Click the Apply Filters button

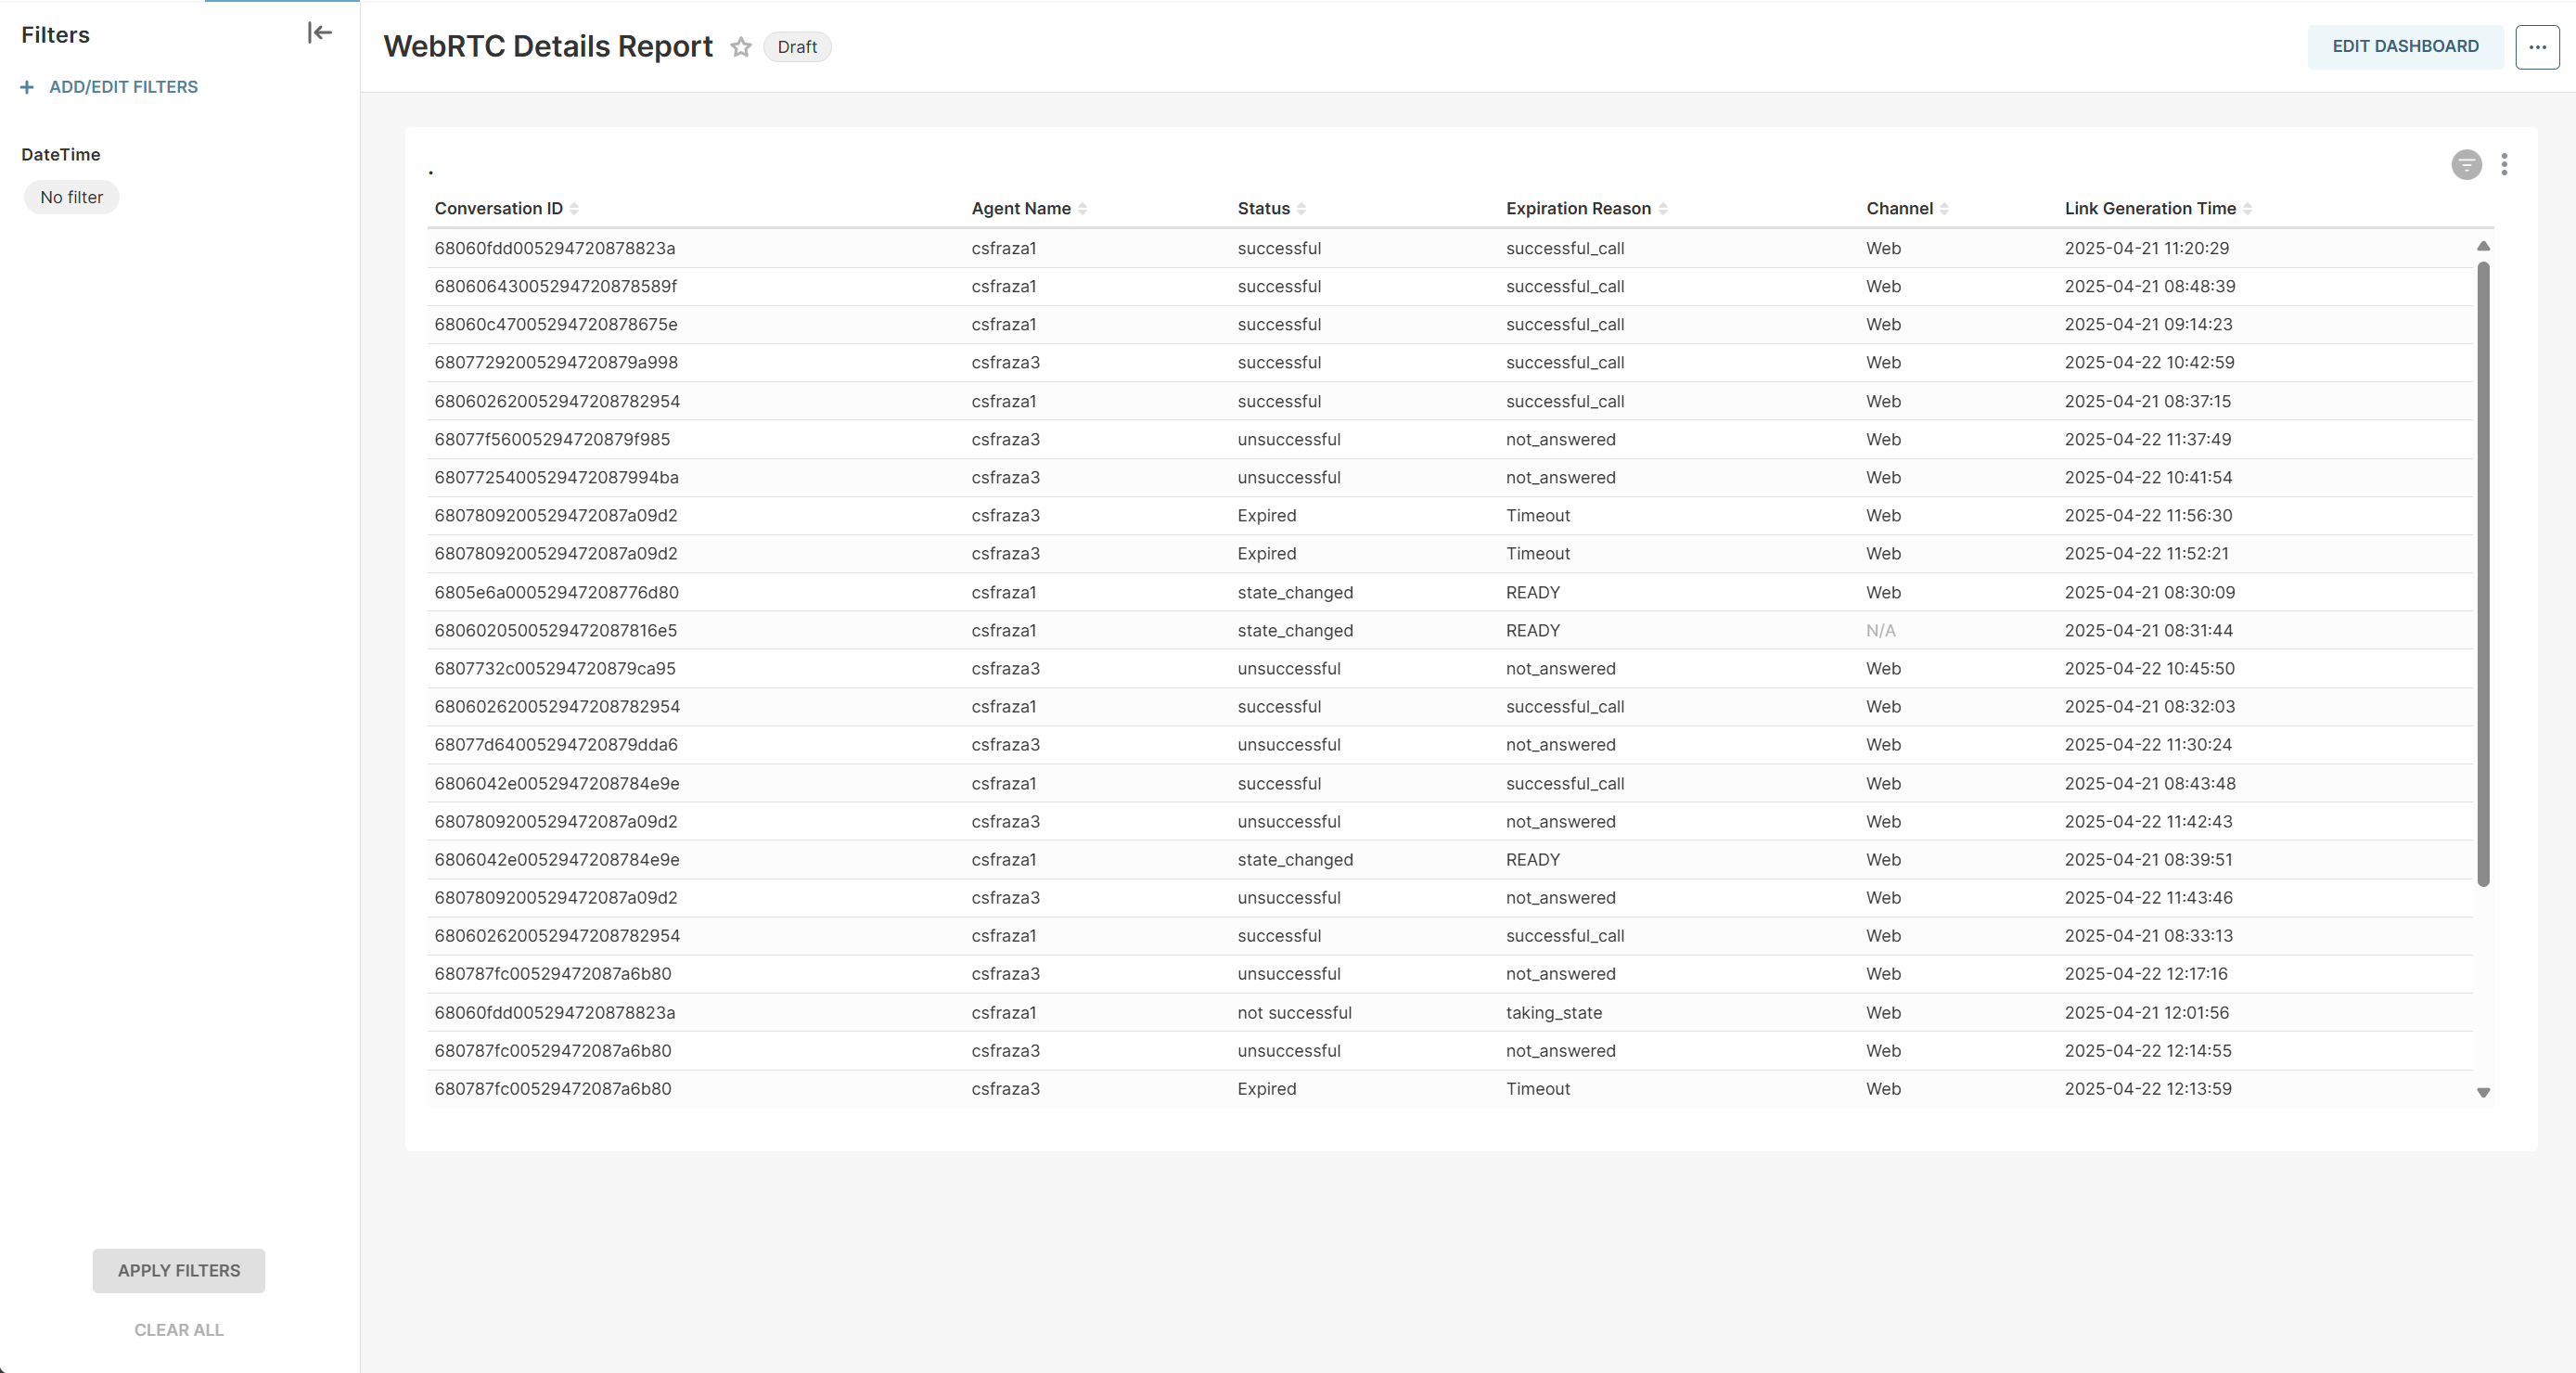pos(179,1270)
